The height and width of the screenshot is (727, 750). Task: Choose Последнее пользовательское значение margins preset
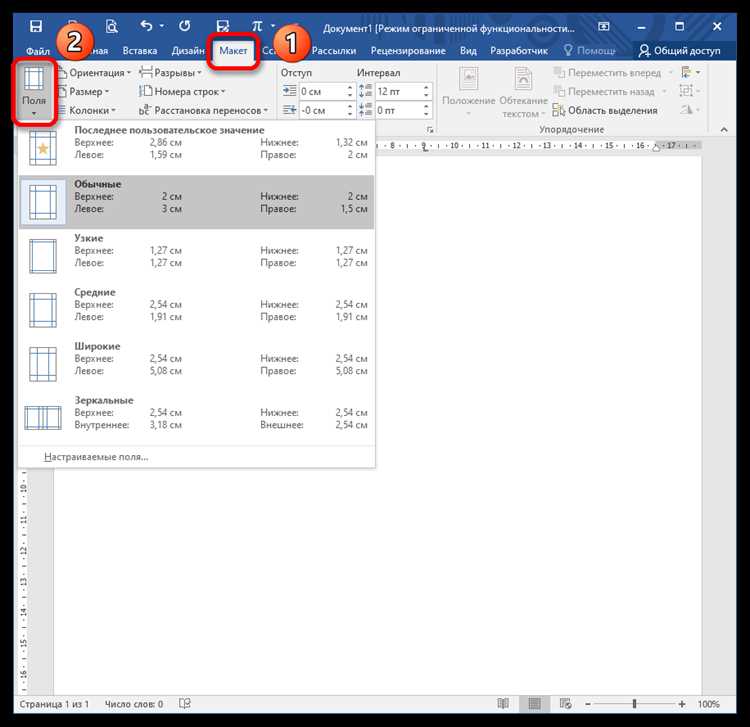[x=197, y=147]
